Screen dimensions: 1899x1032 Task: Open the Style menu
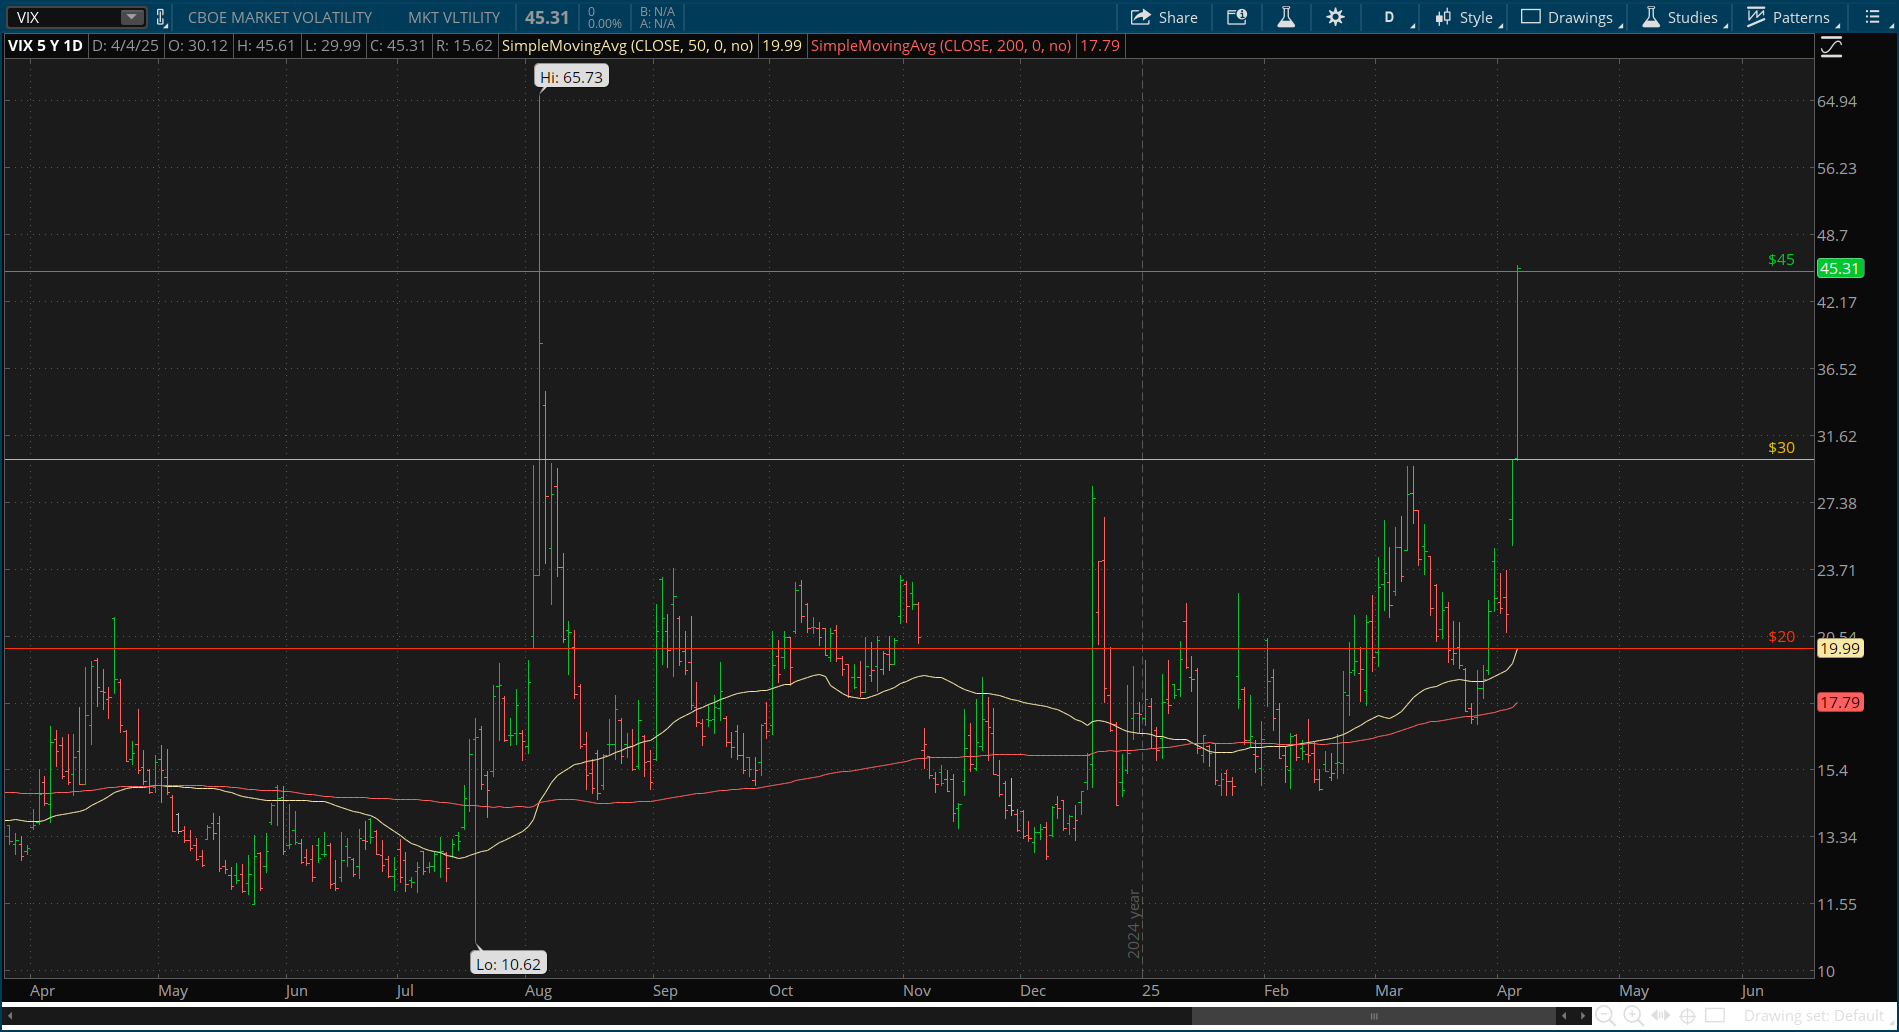tap(1467, 17)
